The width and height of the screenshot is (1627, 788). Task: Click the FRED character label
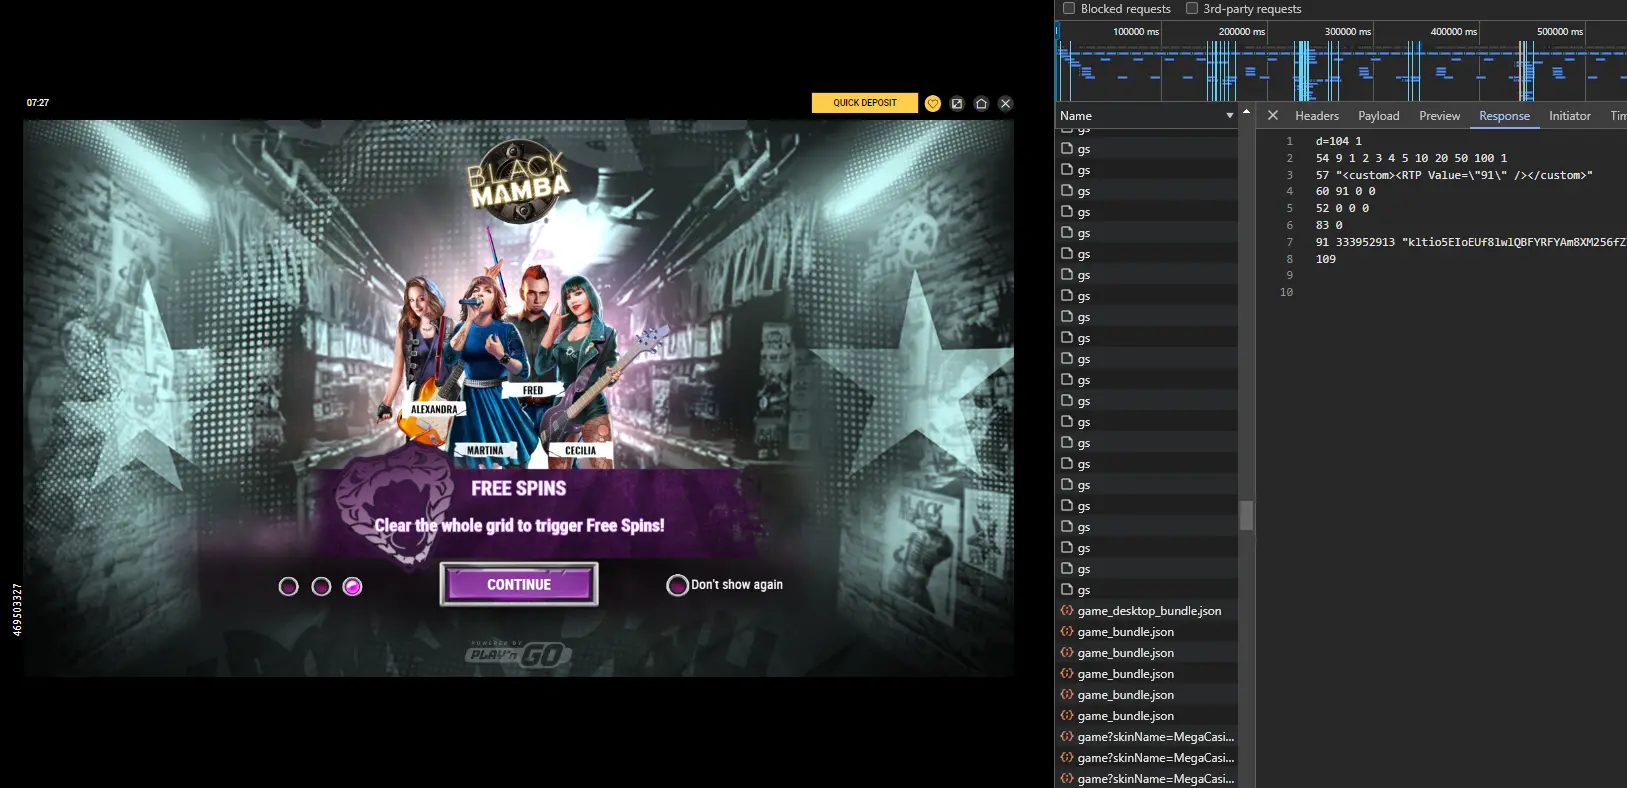pyautogui.click(x=533, y=390)
